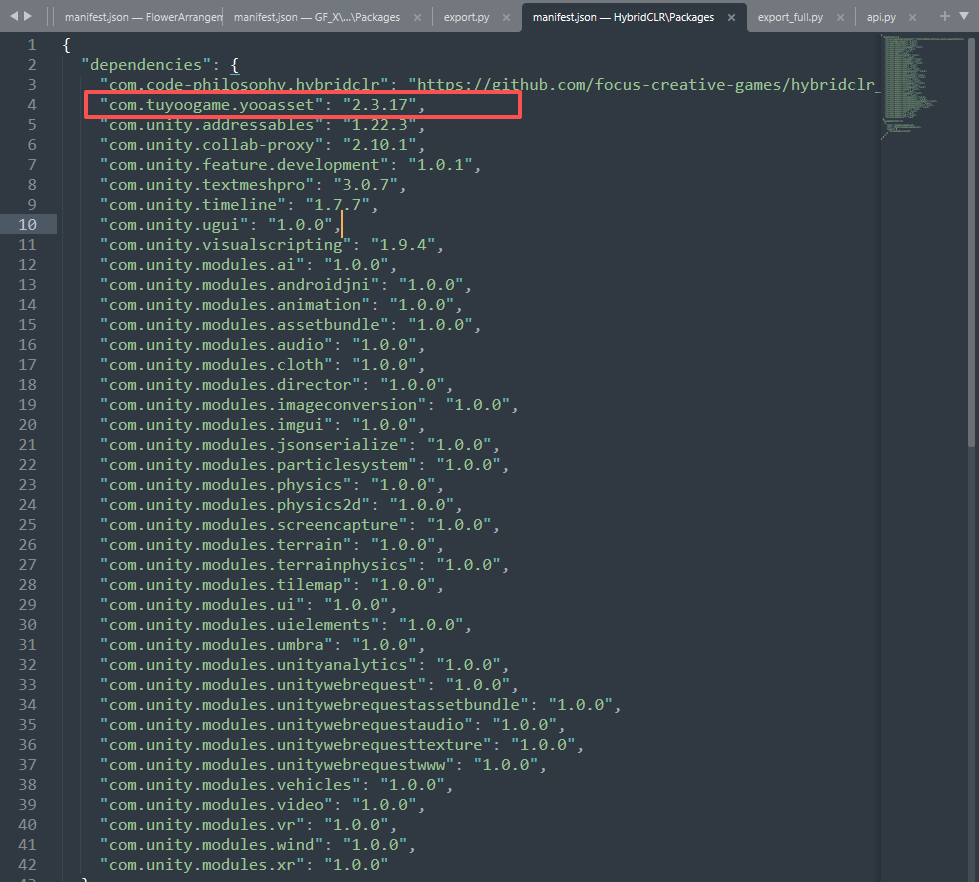The image size is (979, 882).
Task: Click "com.unity.textmeshpro" key
Action: click(207, 185)
